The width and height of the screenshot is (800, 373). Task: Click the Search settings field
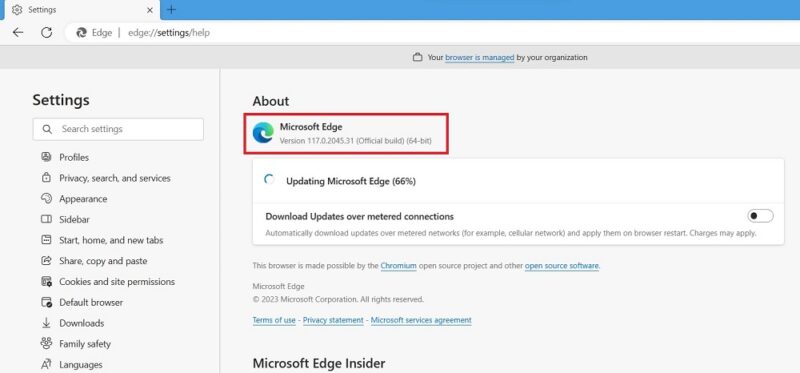coord(118,129)
